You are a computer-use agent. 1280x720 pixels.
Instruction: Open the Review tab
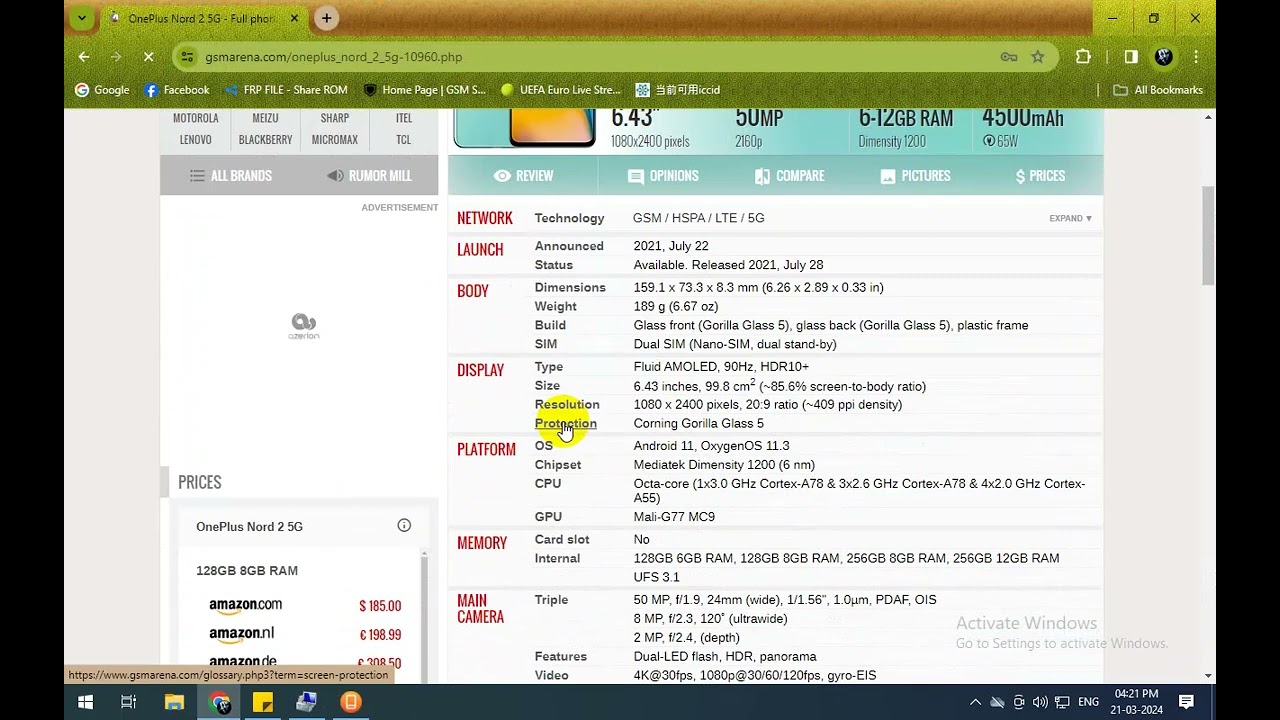(523, 176)
